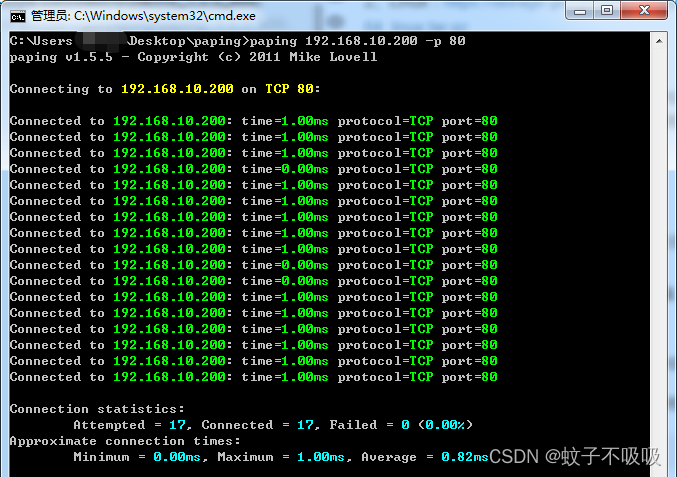Image resolution: width=677 pixels, height=477 pixels.
Task: Click the 'Attempted = 17' value
Action: (x=130, y=425)
